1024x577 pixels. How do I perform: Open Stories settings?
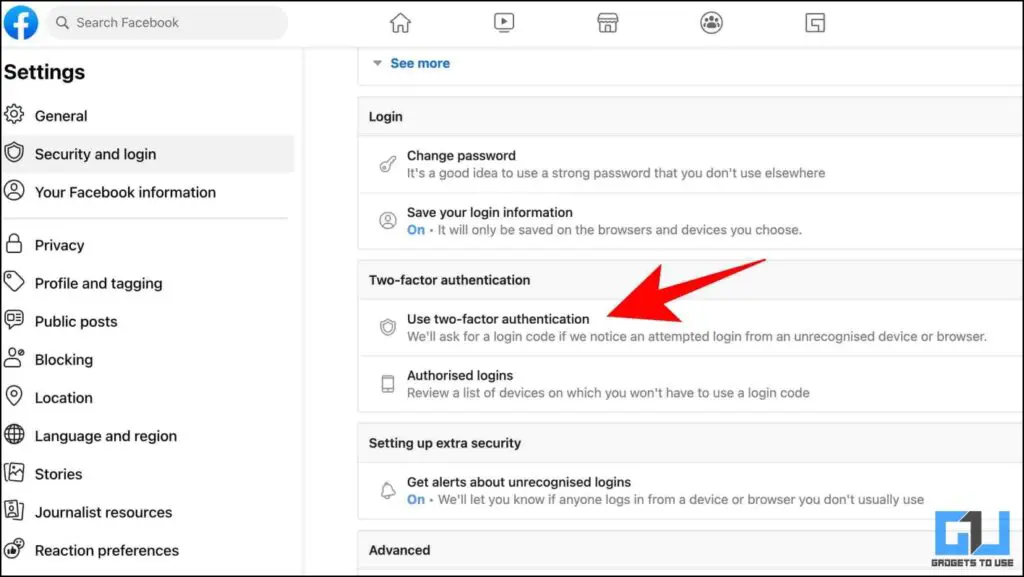(148, 474)
